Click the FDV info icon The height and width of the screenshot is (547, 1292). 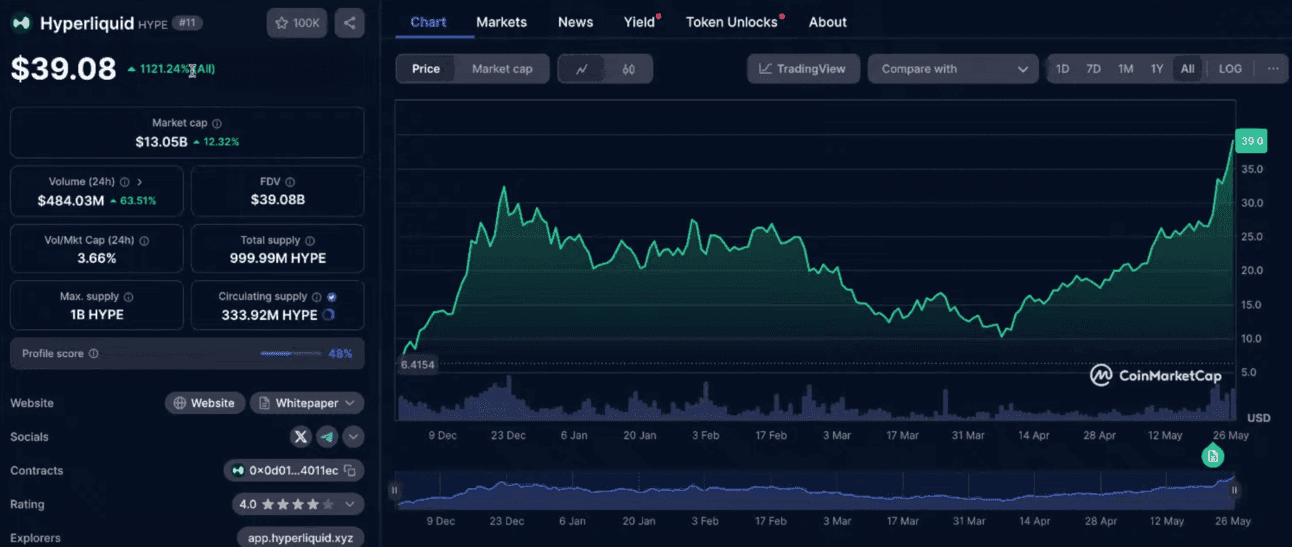point(290,182)
